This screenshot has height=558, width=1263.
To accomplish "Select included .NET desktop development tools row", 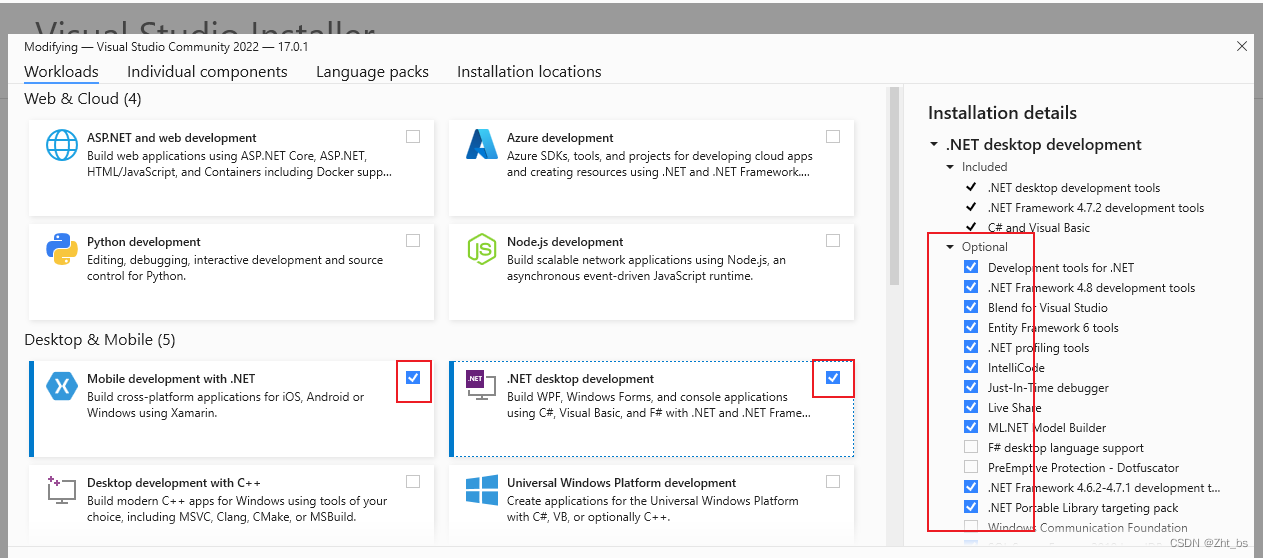I will point(1074,188).
